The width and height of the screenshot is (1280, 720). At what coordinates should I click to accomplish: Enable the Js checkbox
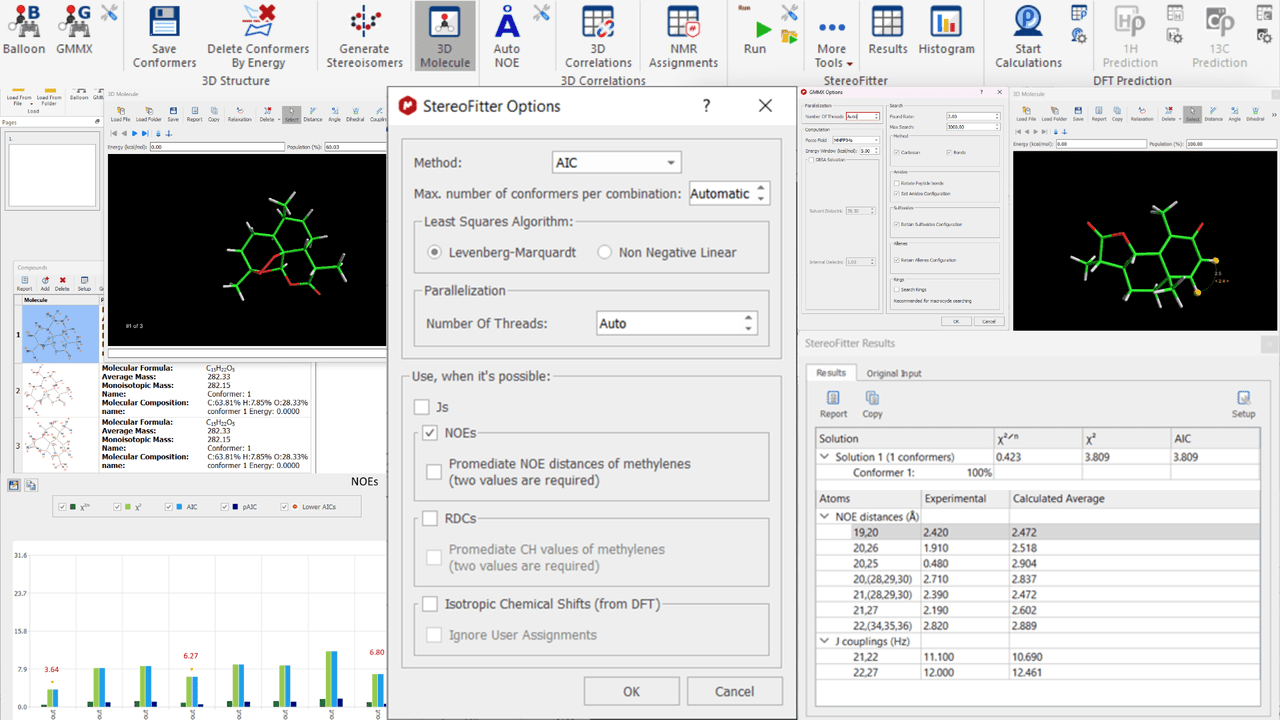[x=424, y=407]
